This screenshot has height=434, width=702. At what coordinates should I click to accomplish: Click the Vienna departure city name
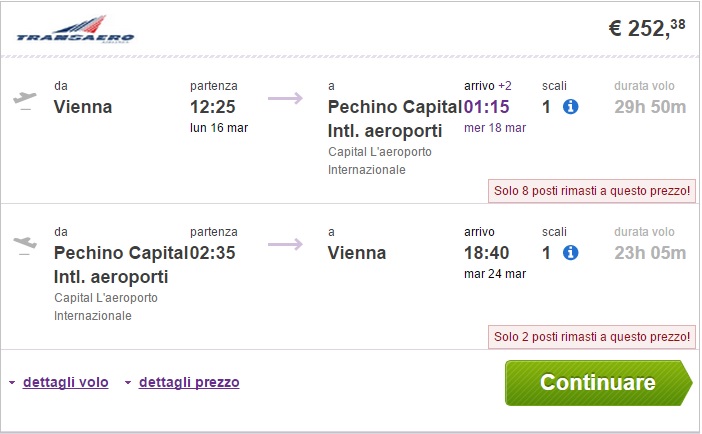pos(83,107)
